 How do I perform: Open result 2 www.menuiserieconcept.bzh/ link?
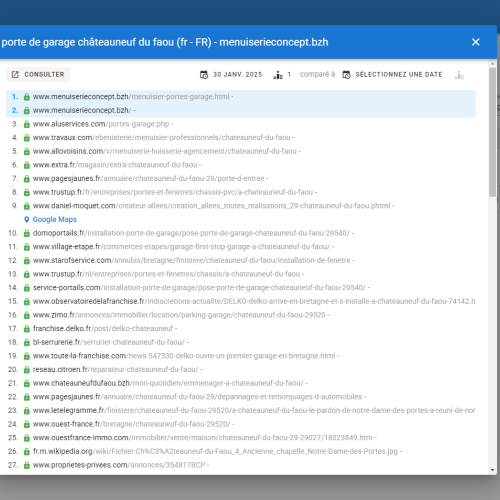point(82,110)
